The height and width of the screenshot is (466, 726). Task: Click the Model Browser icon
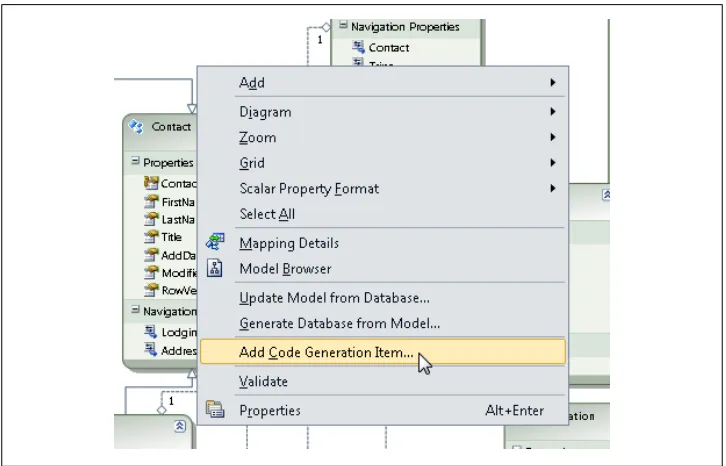pos(214,268)
